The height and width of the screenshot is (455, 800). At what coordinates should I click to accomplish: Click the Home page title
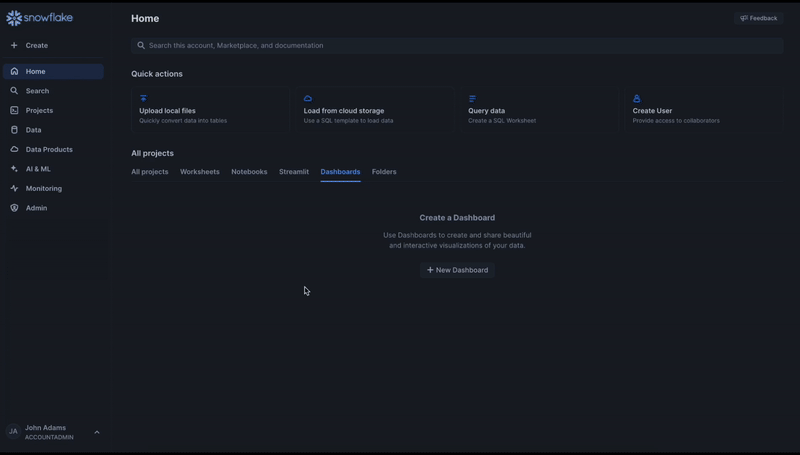(145, 18)
